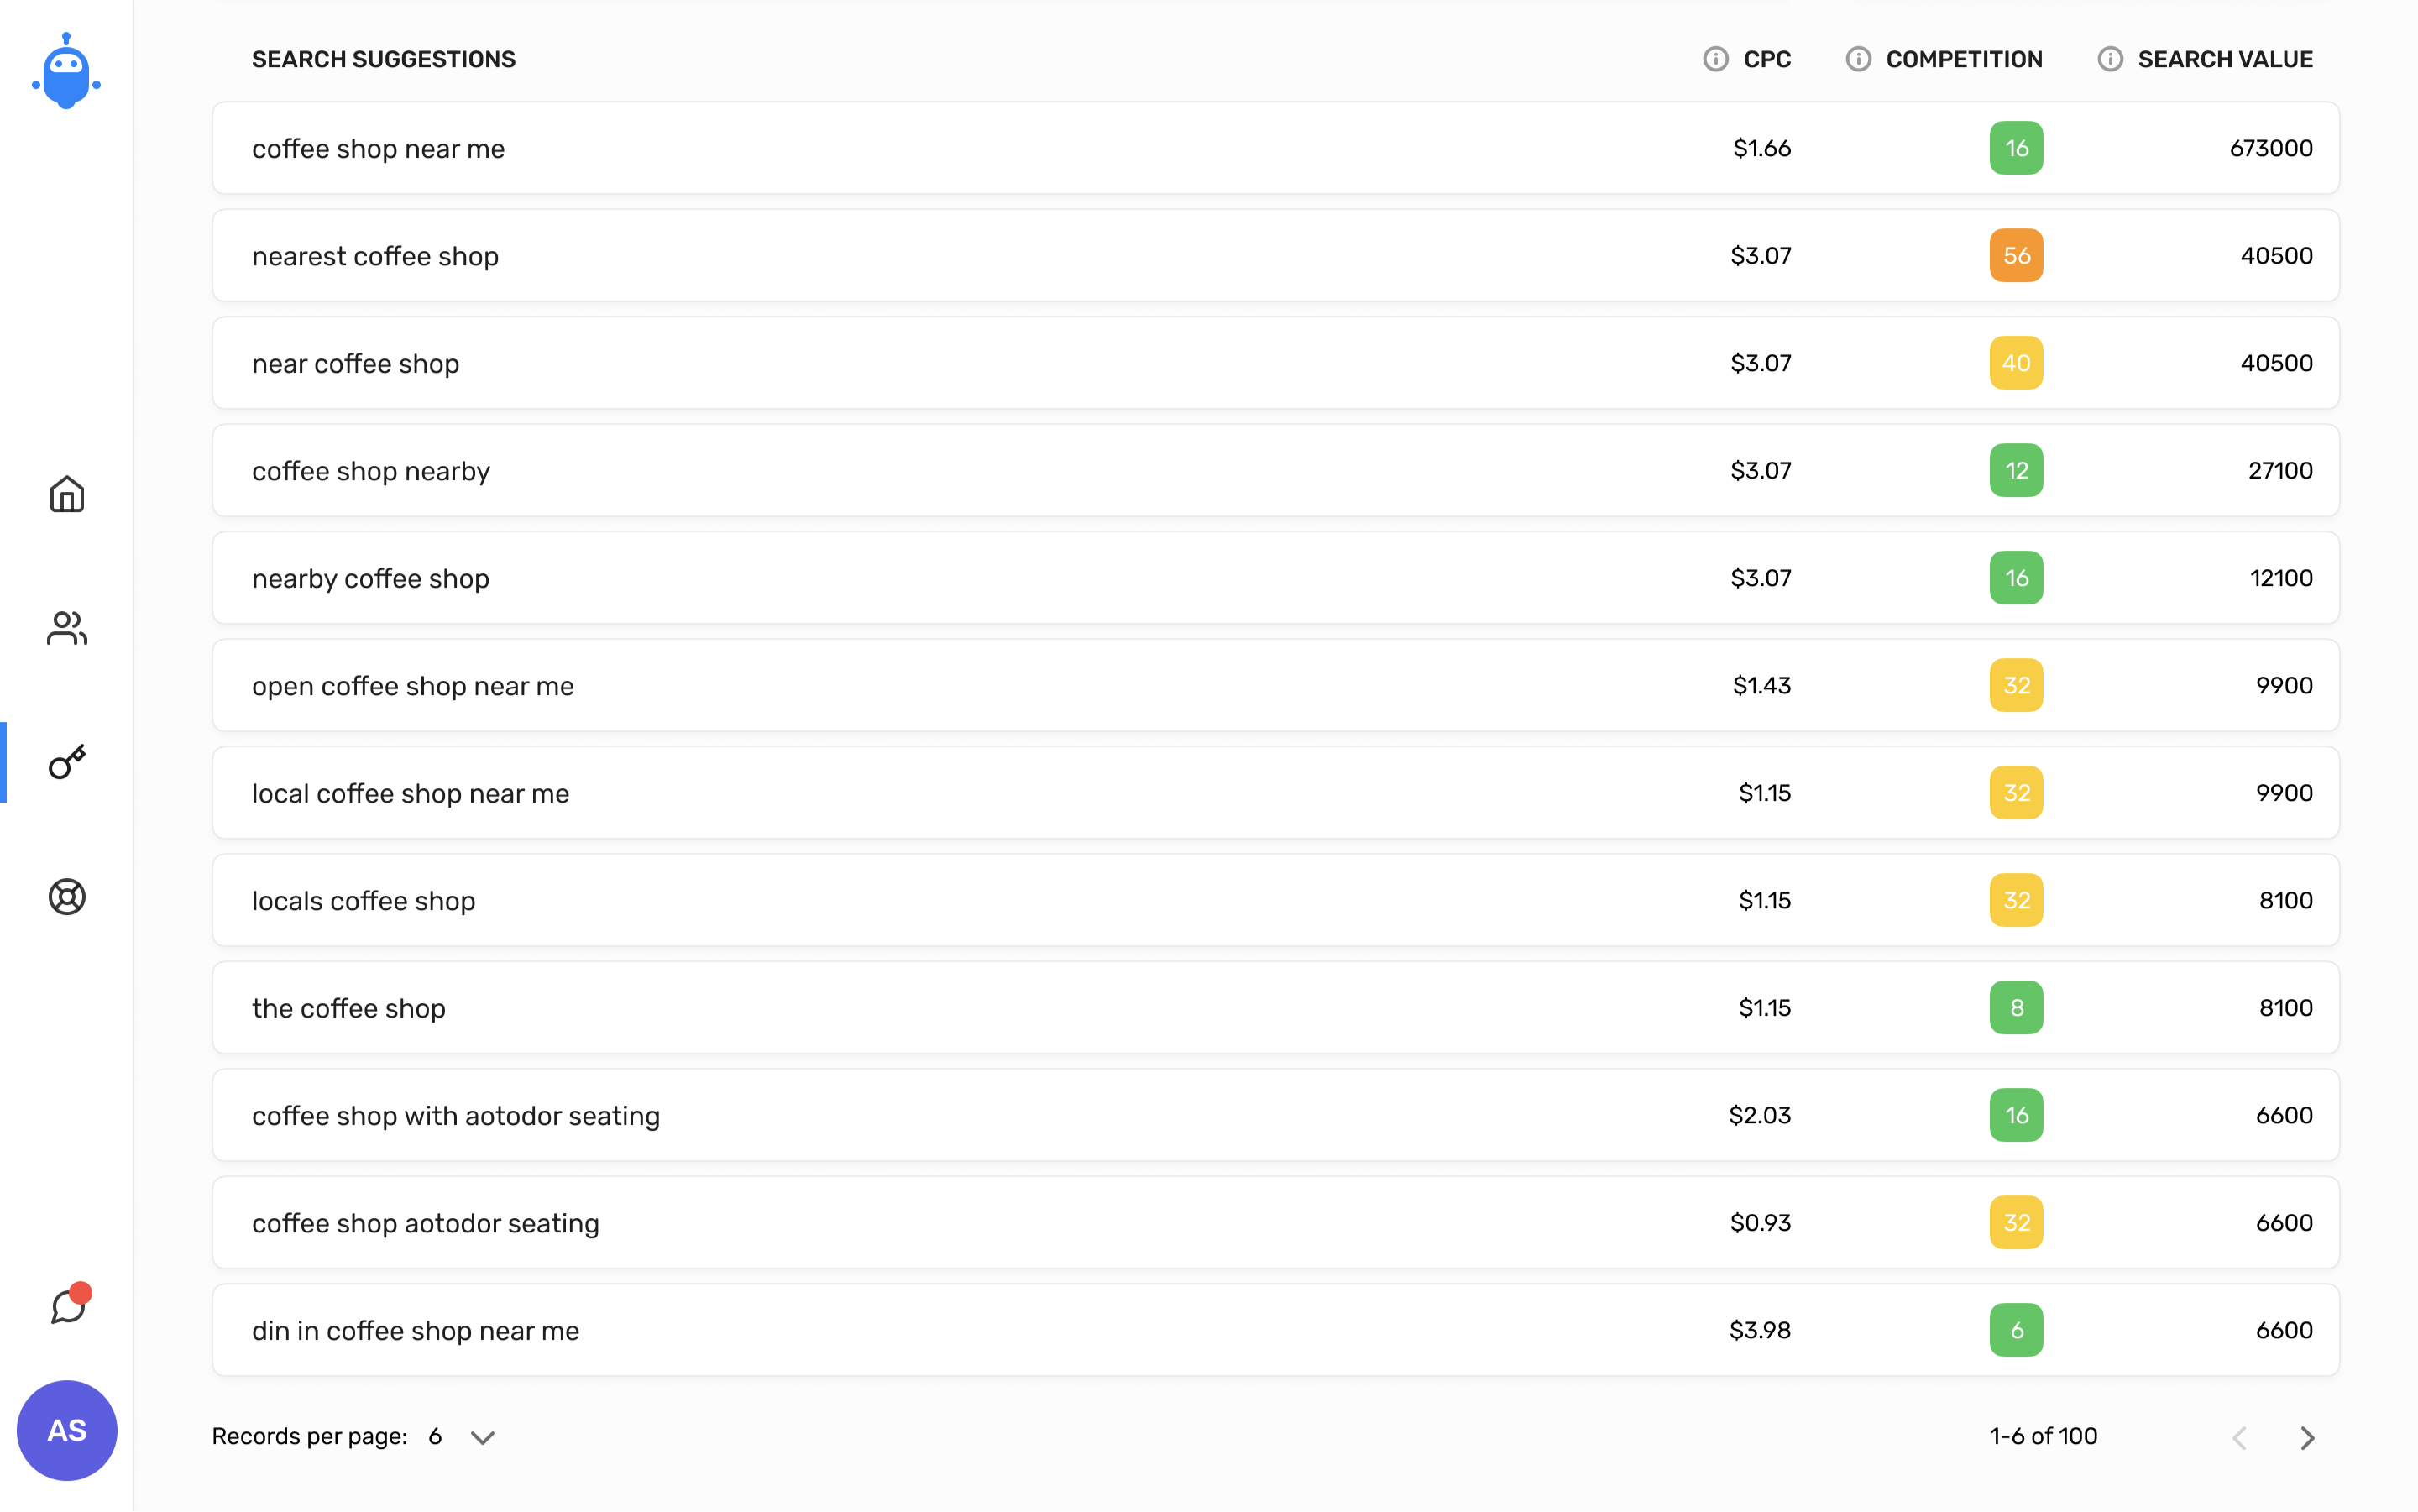Open the Home icon in sidebar
The width and height of the screenshot is (2418, 1512).
point(67,494)
